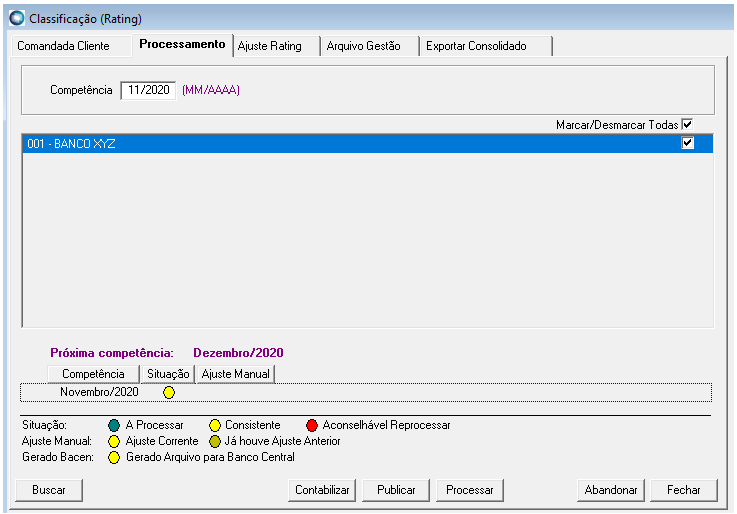Image resolution: width=737 pixels, height=514 pixels.
Task: Click the Abandonar button
Action: [611, 490]
